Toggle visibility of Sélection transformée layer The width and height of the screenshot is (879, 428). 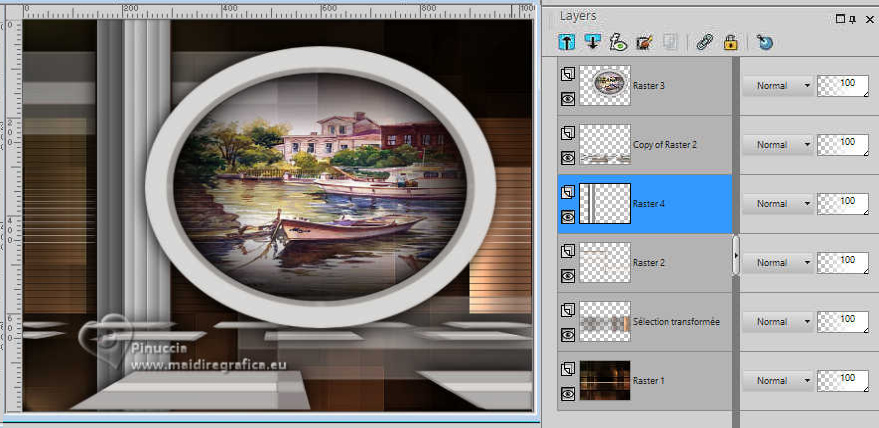coord(568,335)
